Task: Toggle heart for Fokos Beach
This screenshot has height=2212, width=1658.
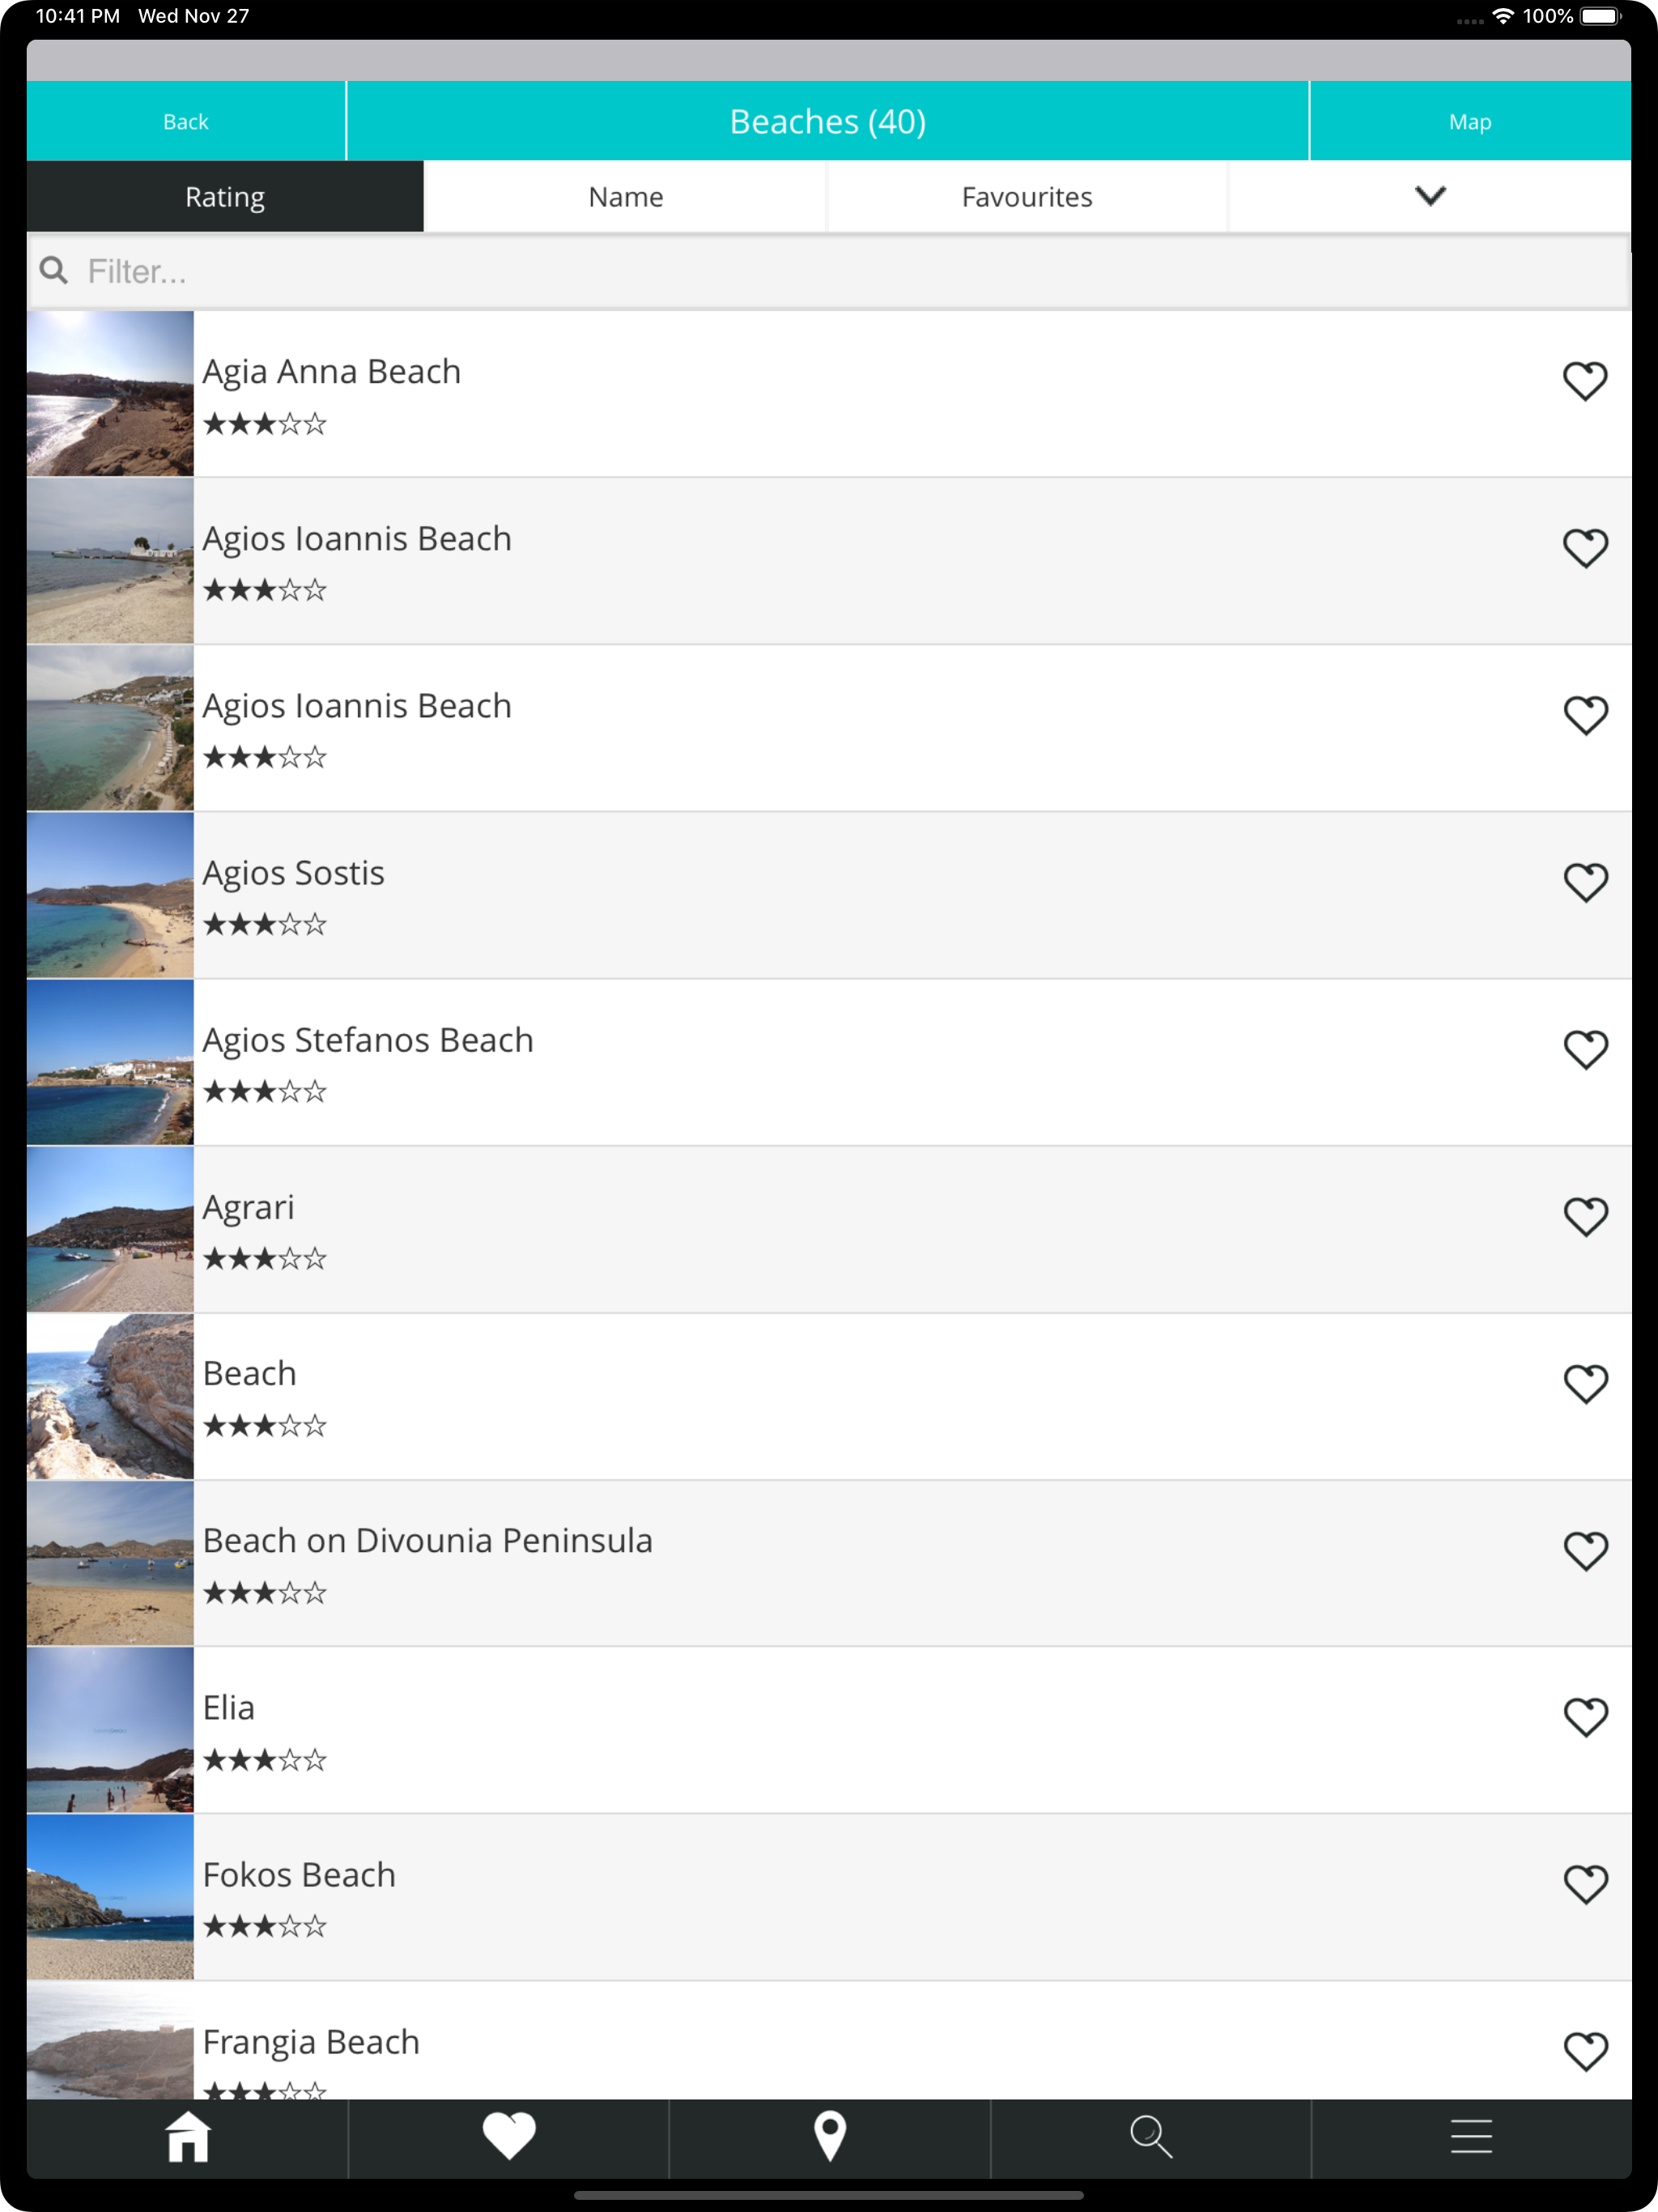Action: click(x=1585, y=1885)
